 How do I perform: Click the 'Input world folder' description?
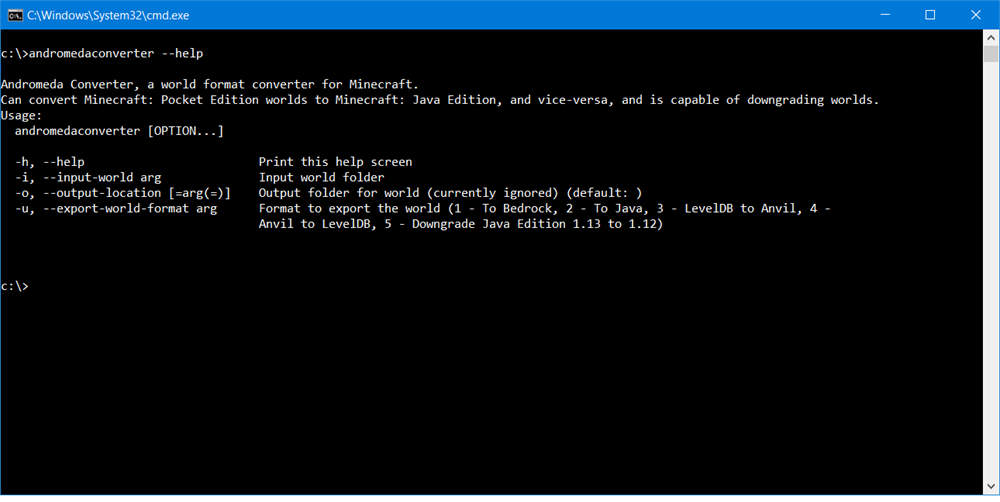pyautogui.click(x=321, y=177)
